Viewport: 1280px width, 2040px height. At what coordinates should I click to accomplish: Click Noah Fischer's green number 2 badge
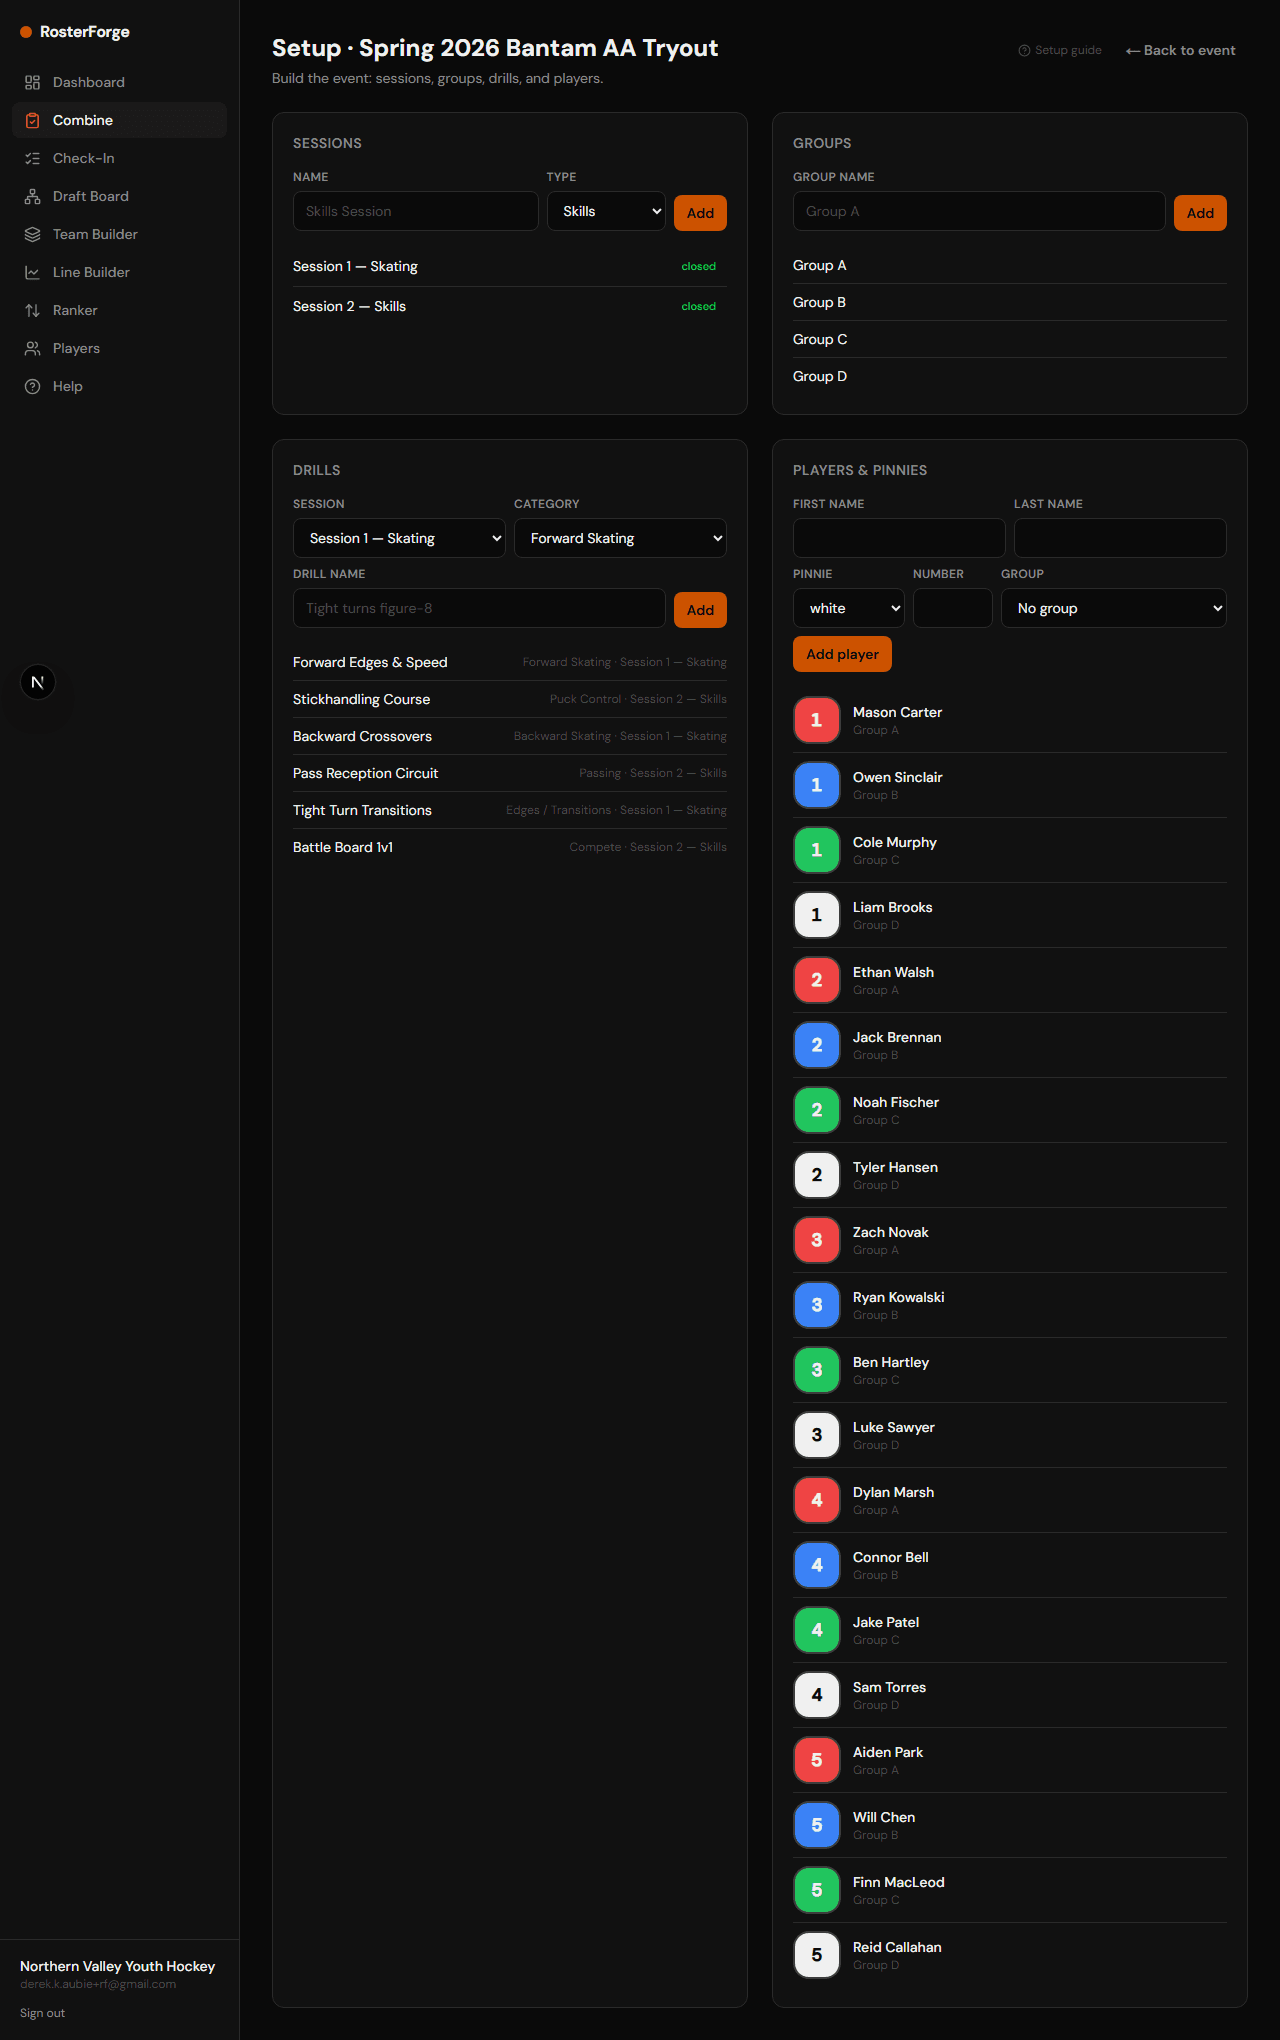point(817,1110)
